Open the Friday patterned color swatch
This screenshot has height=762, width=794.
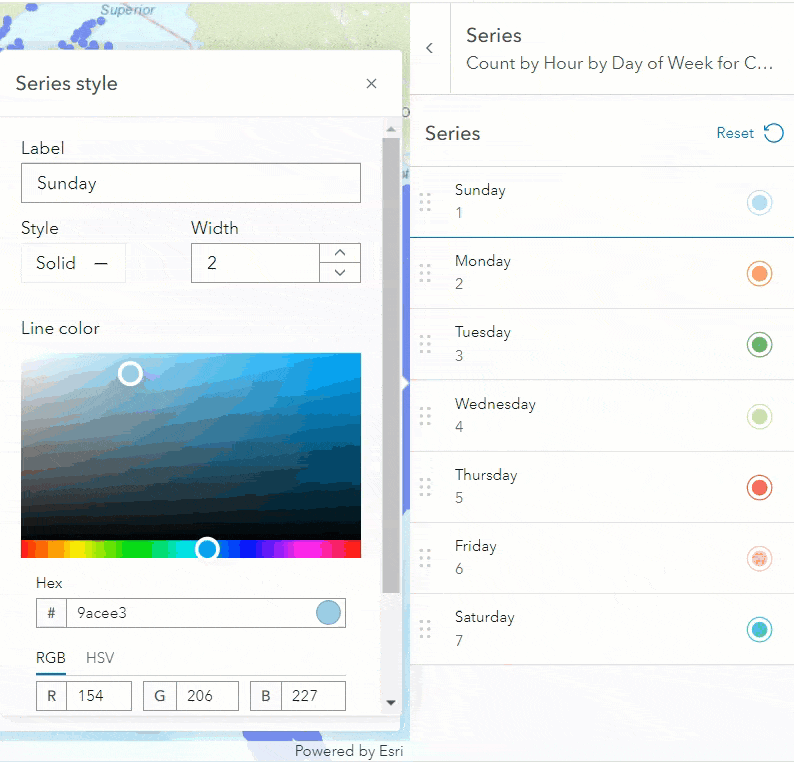[x=759, y=558]
